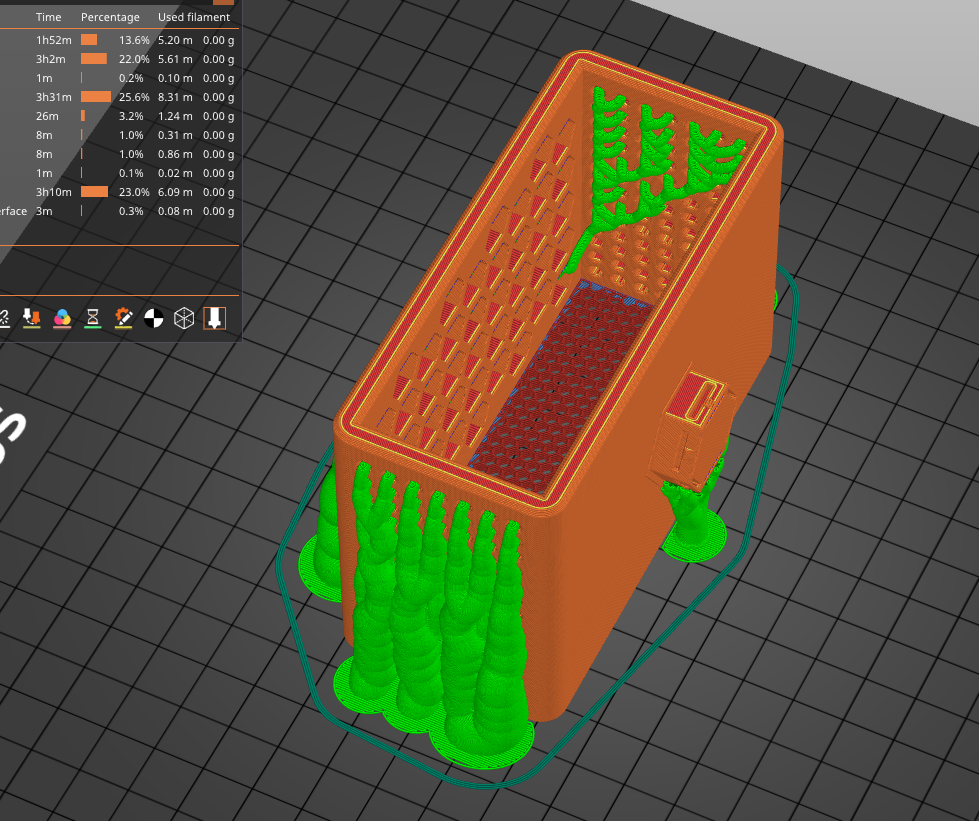
Task: Toggle the retractions icon in the legend
Action: click(x=5, y=318)
